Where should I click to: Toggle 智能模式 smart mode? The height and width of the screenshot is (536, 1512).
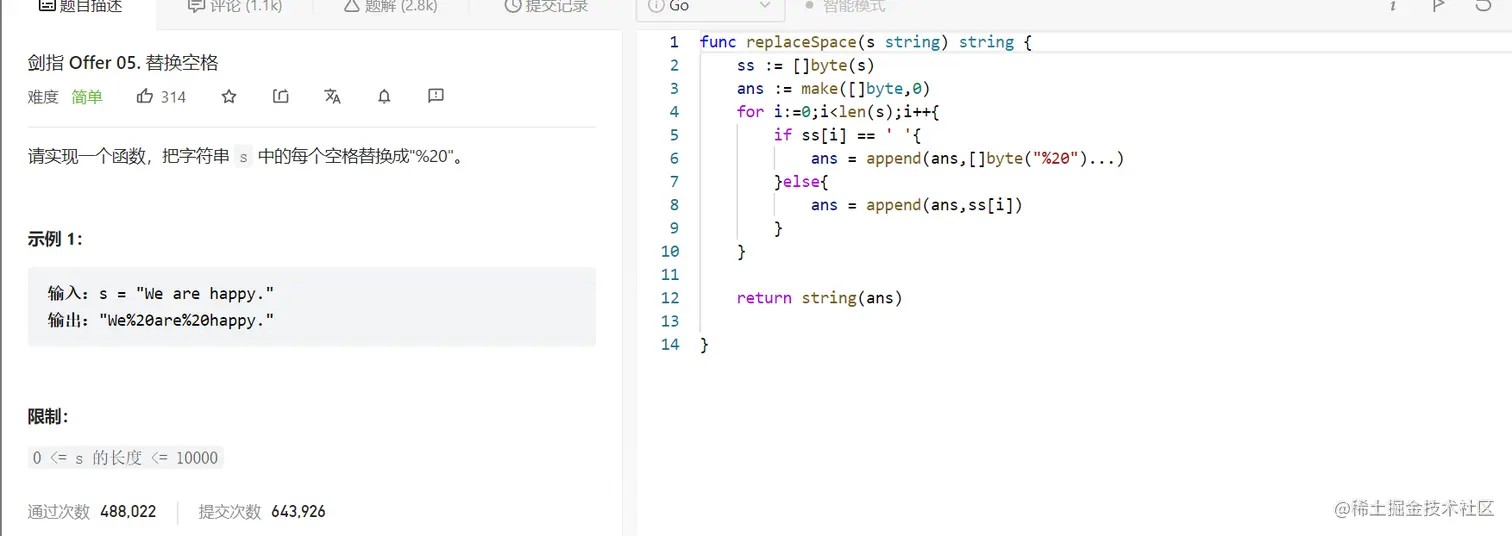pyautogui.click(x=846, y=6)
